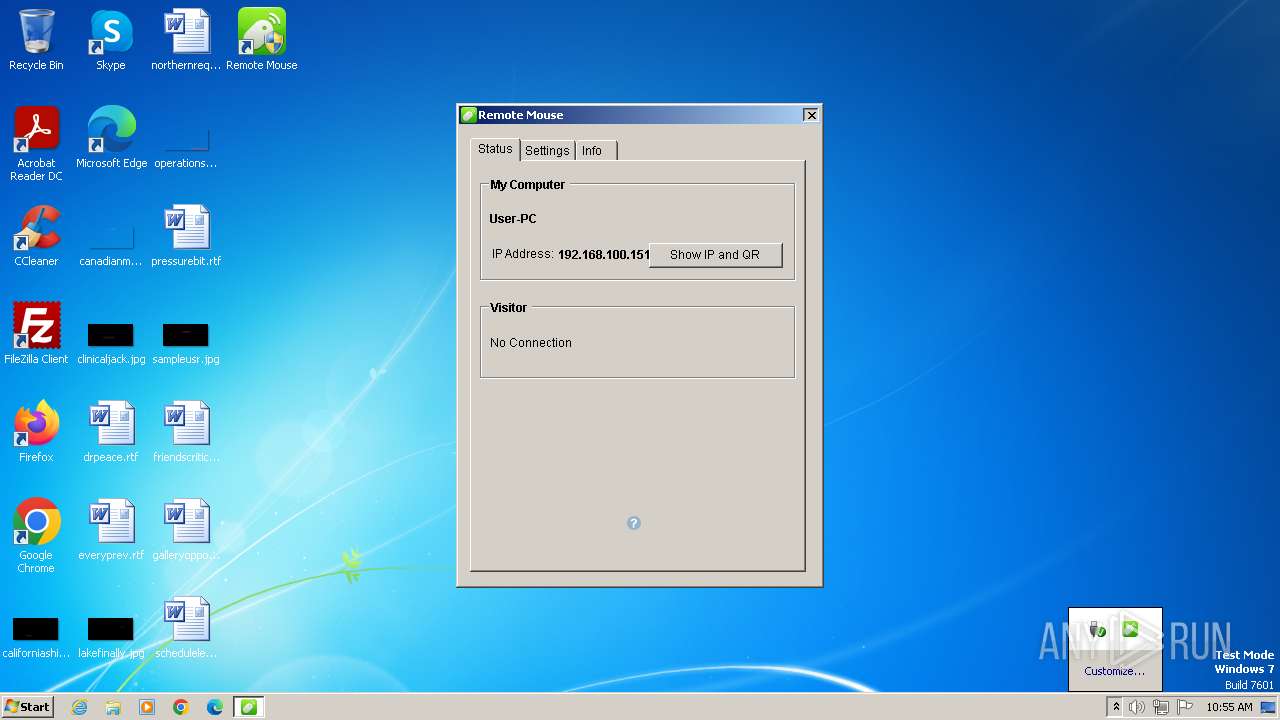Select the northernreq document icon

[186, 40]
